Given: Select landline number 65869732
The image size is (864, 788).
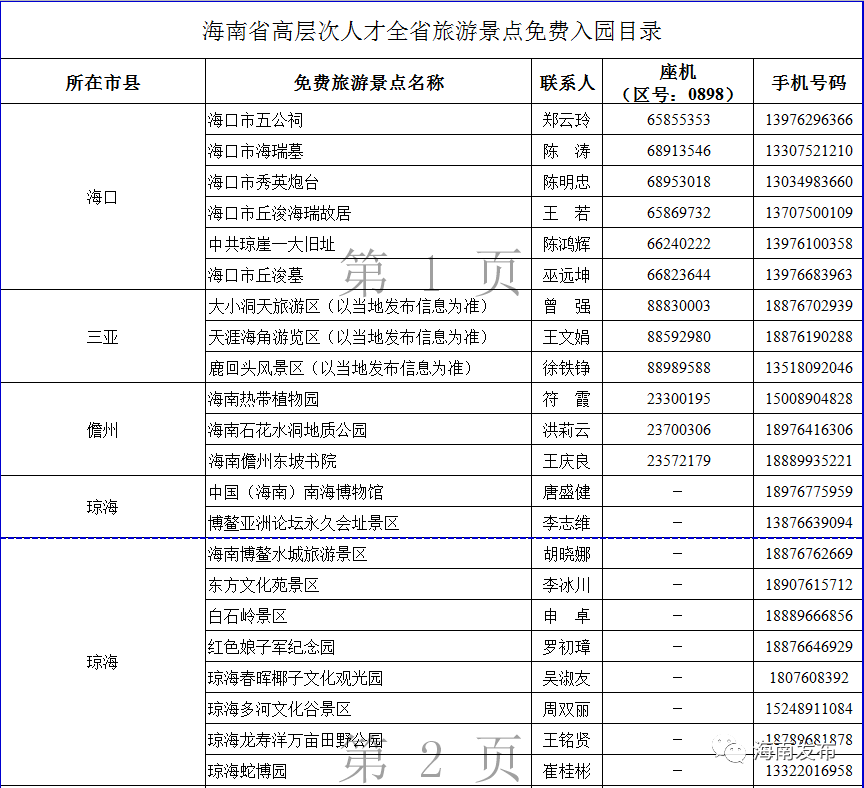Looking at the screenshot, I should click(x=678, y=212).
